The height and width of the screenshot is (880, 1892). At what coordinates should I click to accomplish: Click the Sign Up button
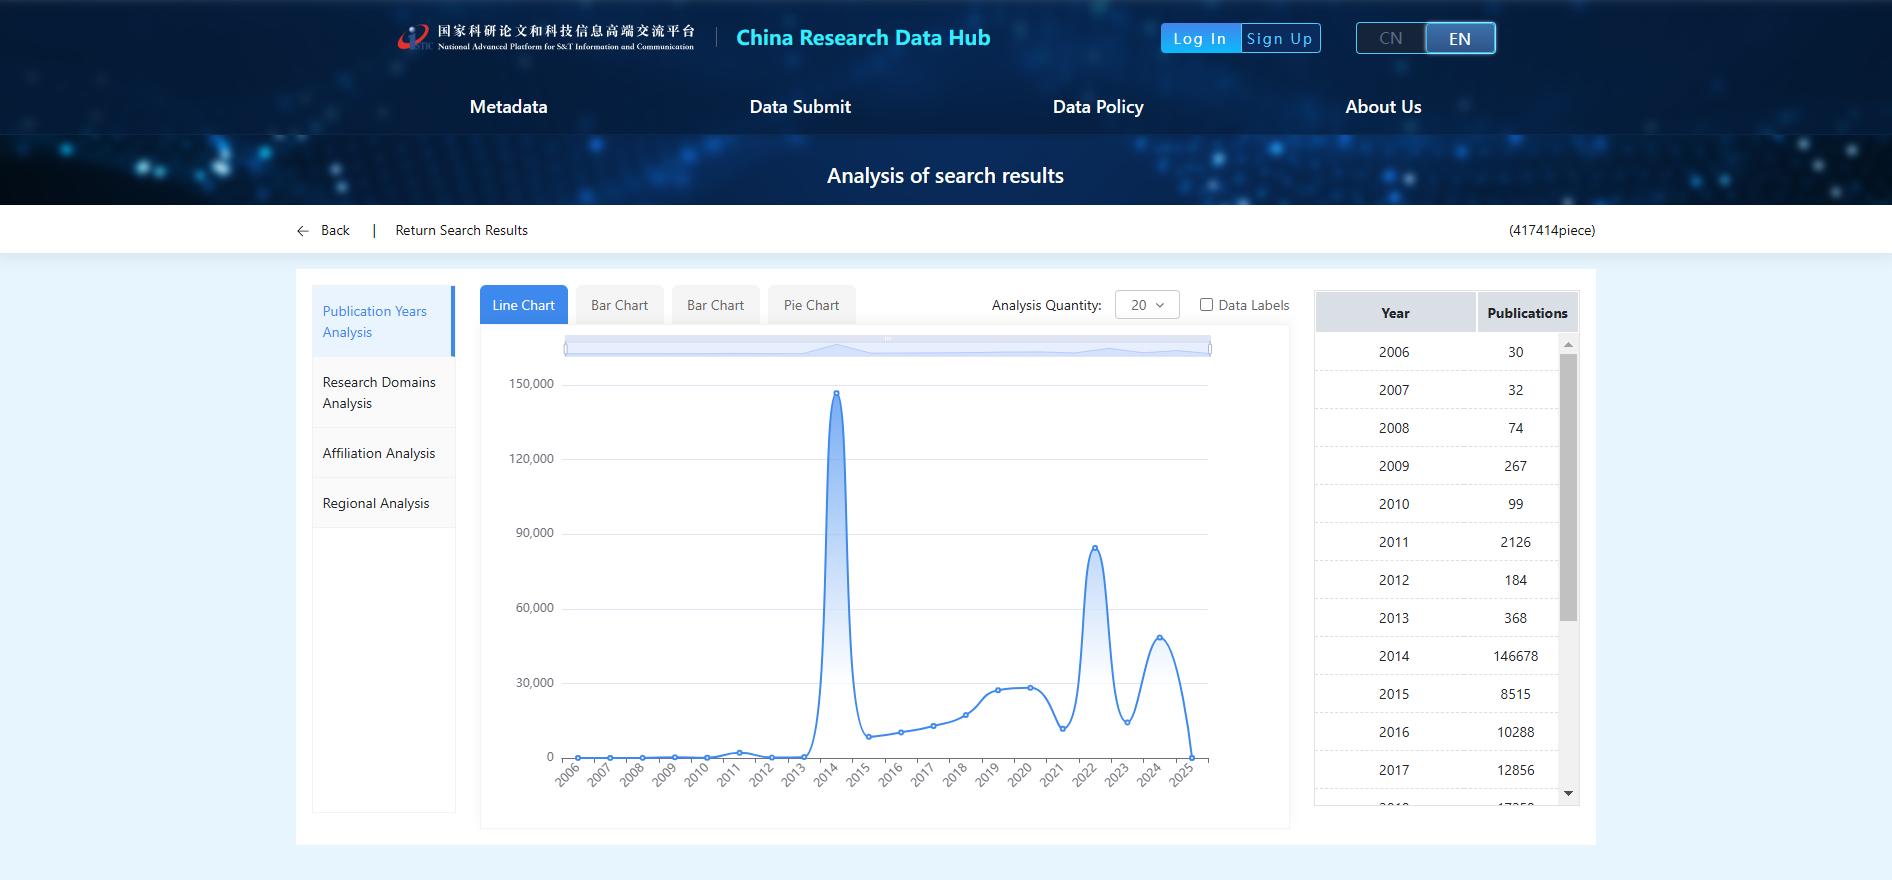pos(1280,39)
